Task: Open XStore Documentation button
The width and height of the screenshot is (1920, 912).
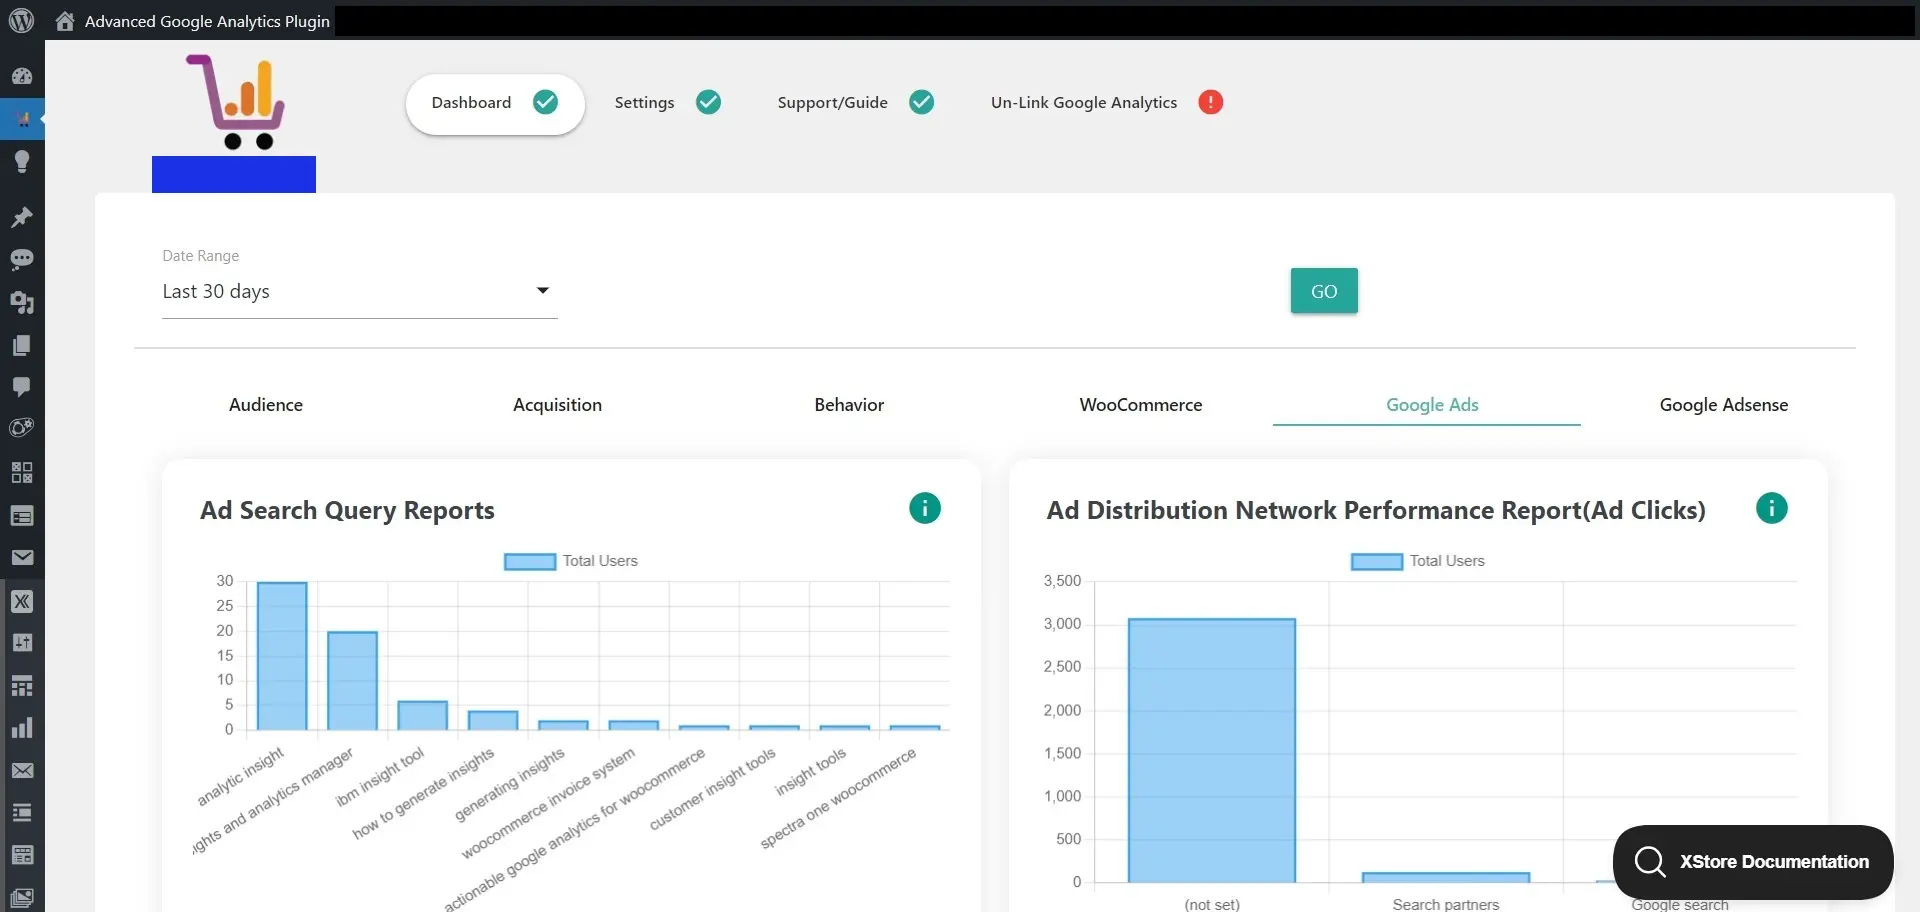Action: pos(1753,862)
